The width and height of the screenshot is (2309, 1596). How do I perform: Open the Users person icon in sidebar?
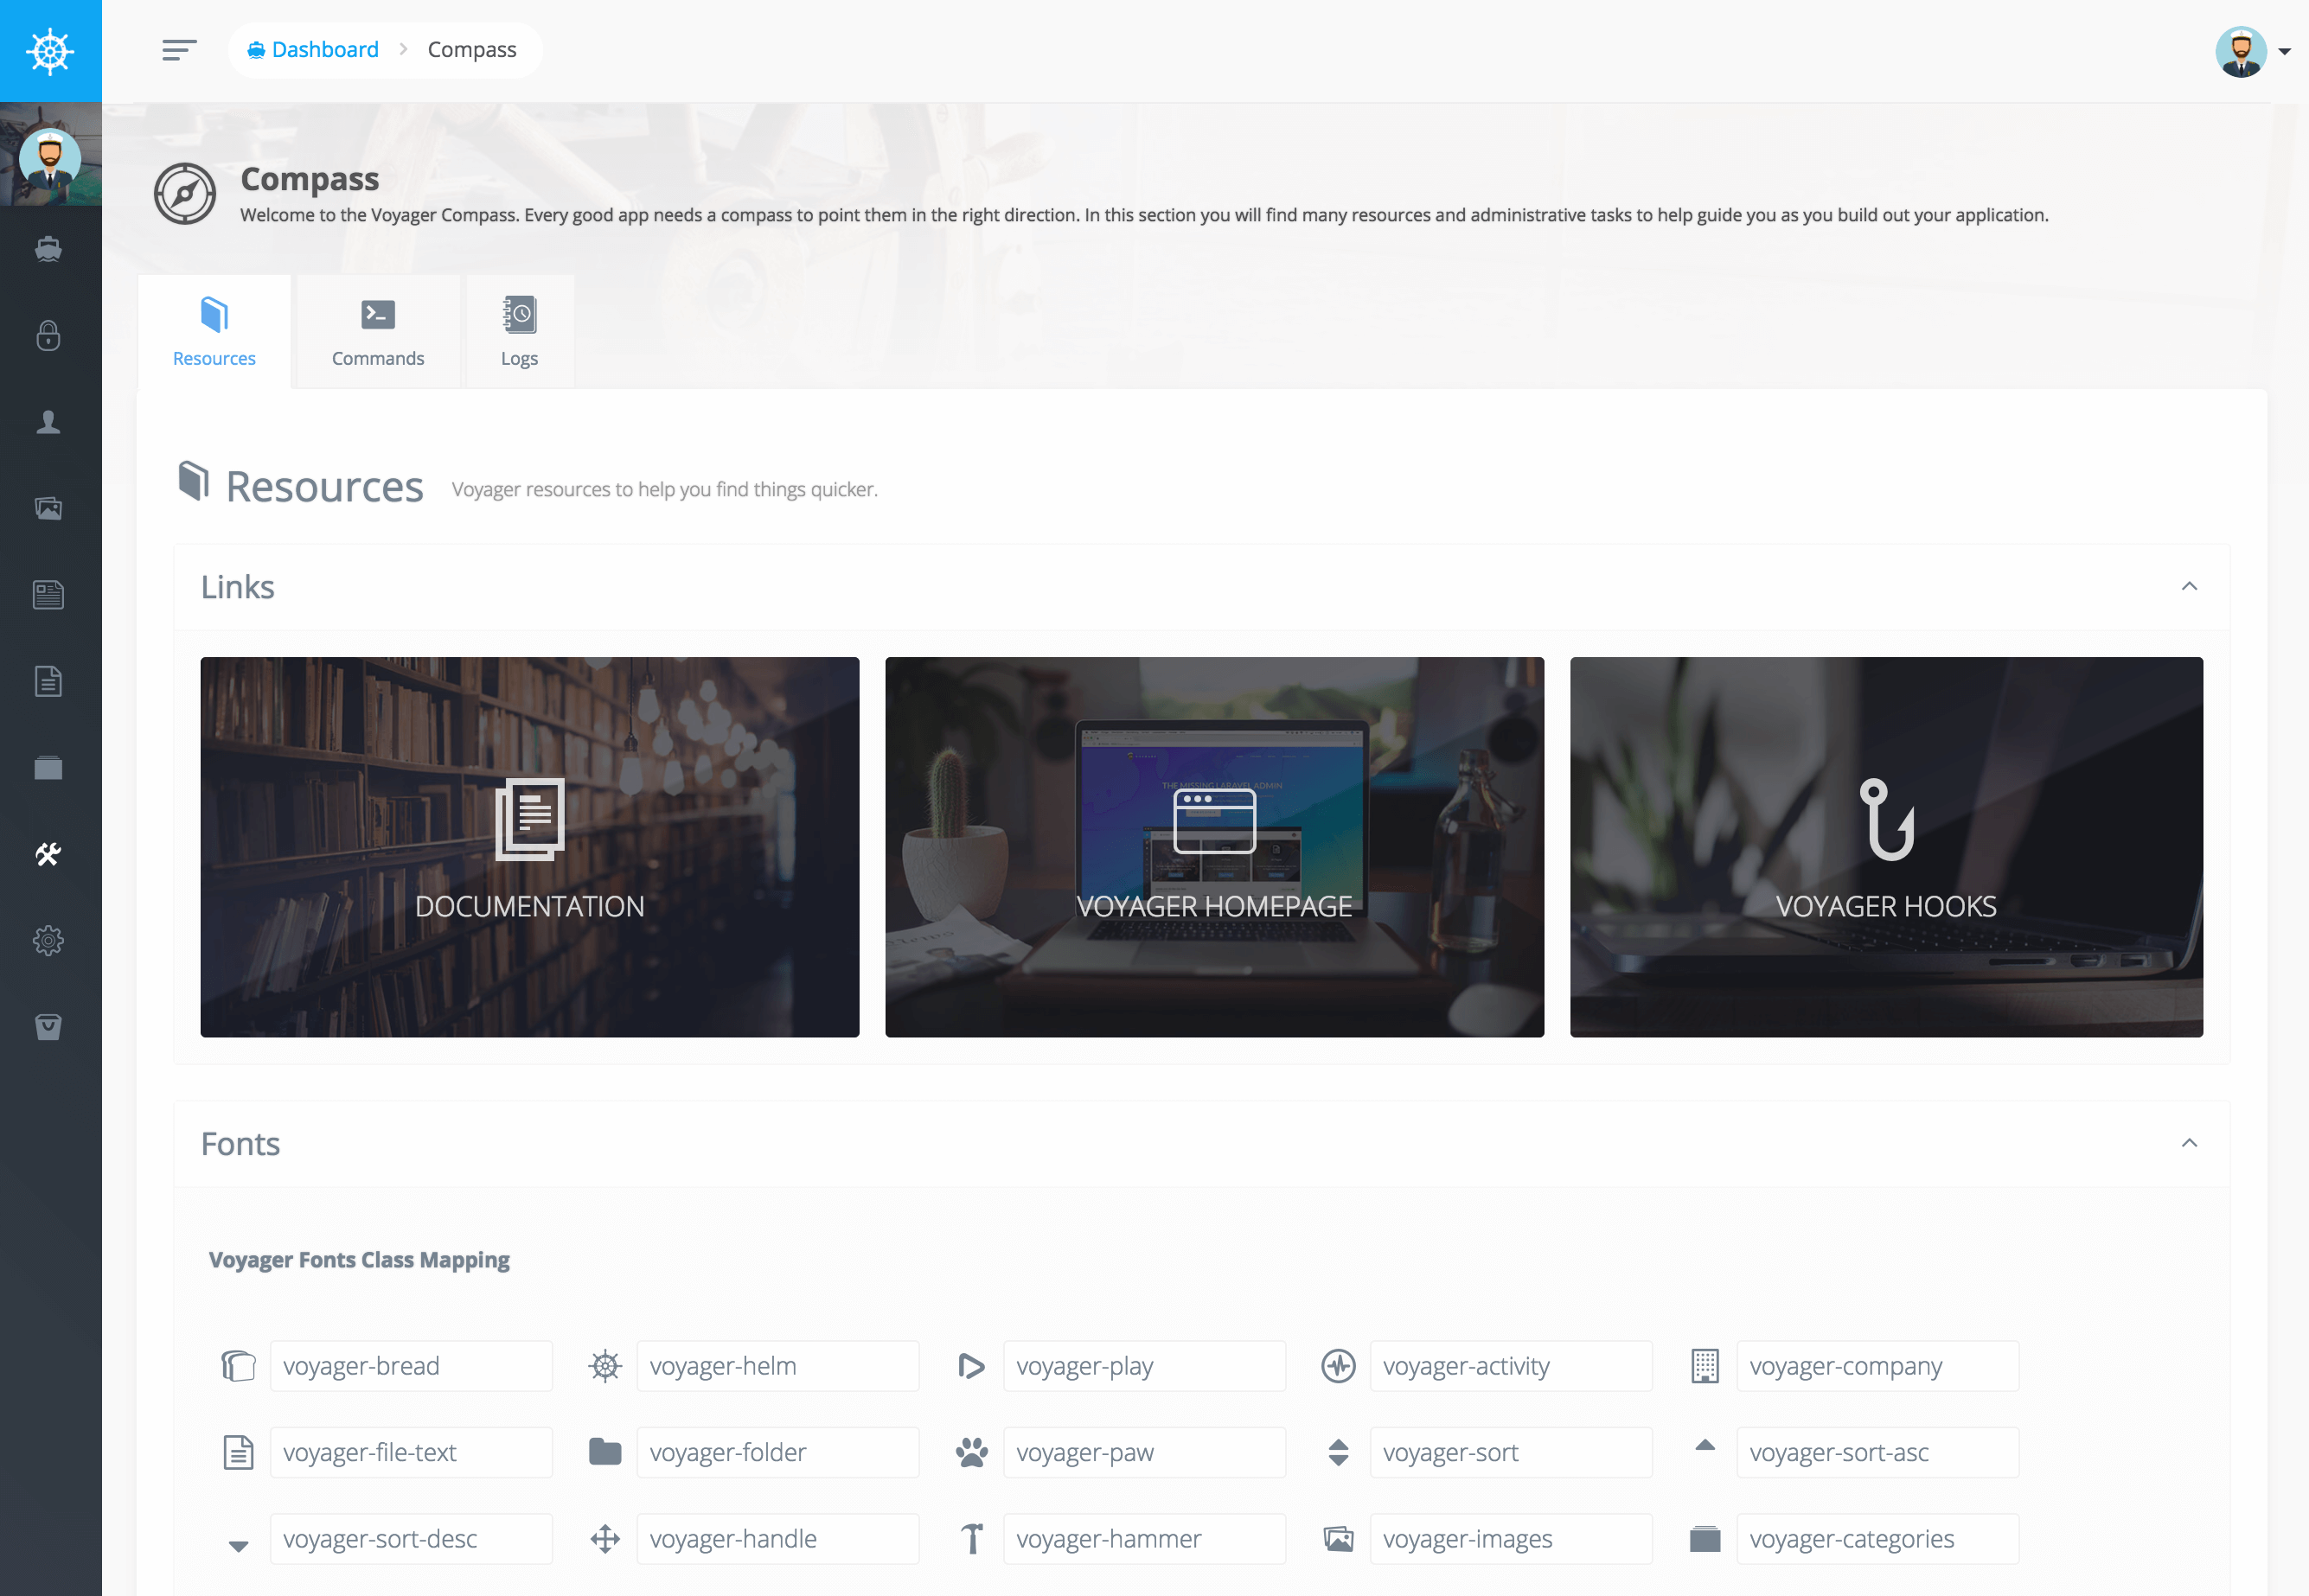[48, 422]
